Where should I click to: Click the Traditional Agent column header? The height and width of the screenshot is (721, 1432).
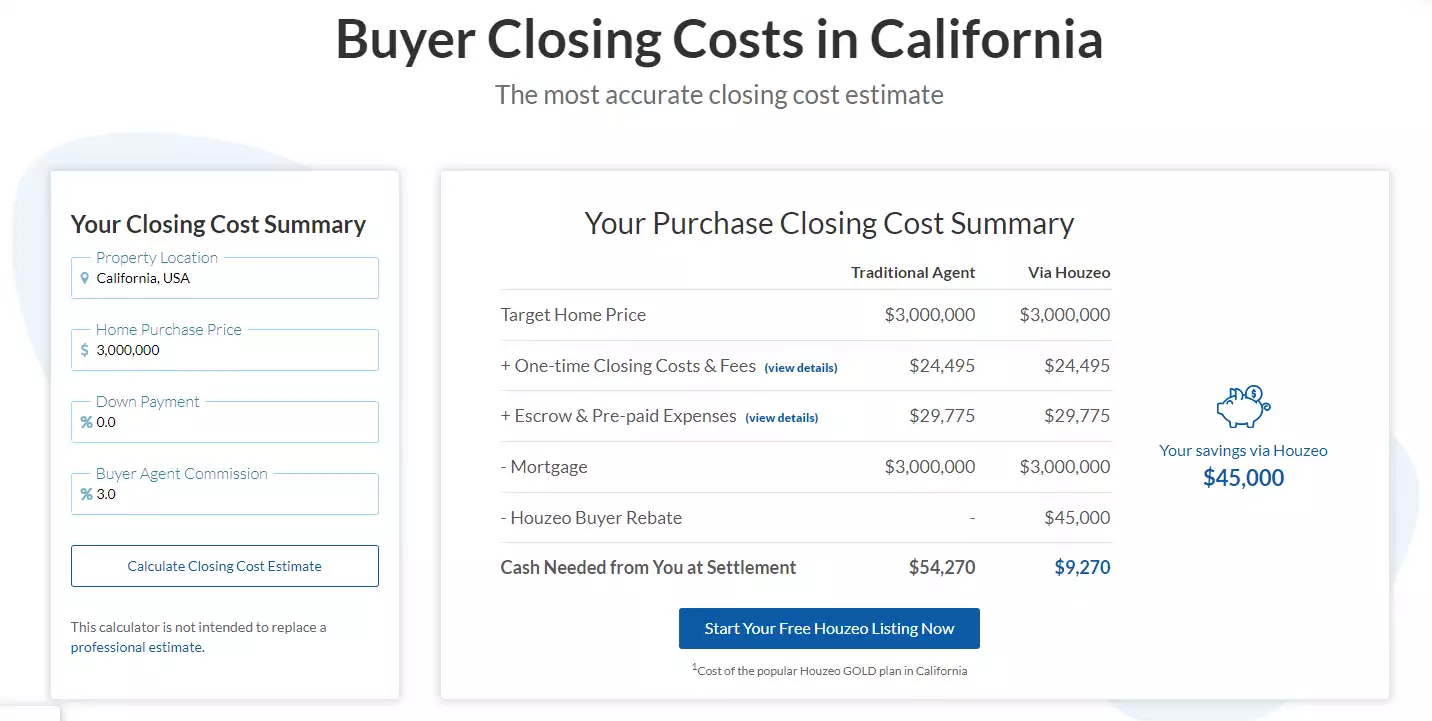click(x=913, y=273)
